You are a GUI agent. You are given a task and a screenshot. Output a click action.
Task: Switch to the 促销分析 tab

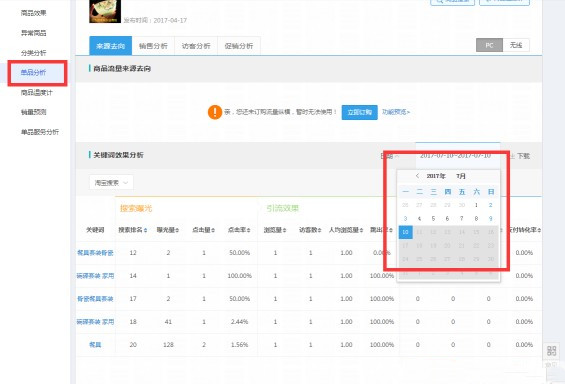[x=239, y=46]
